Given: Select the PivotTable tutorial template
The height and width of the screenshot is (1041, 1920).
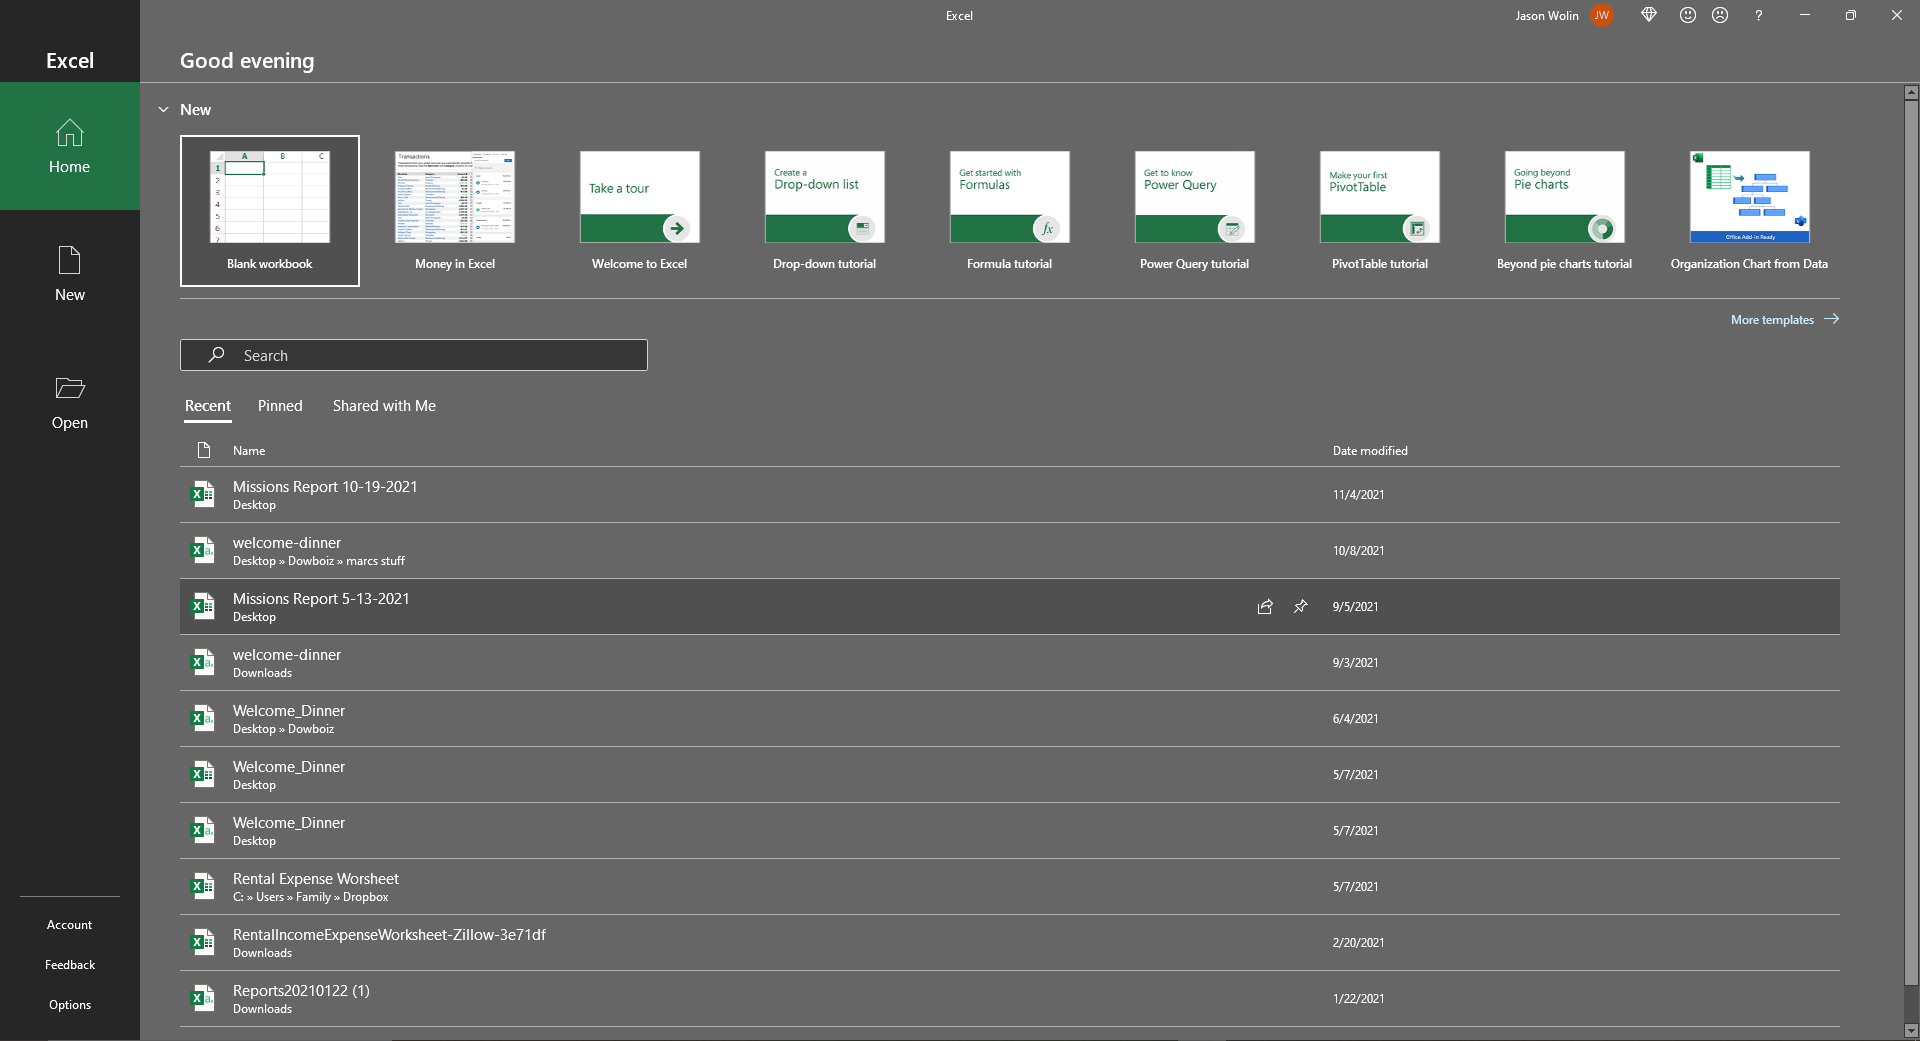Looking at the screenshot, I should pyautogui.click(x=1380, y=211).
